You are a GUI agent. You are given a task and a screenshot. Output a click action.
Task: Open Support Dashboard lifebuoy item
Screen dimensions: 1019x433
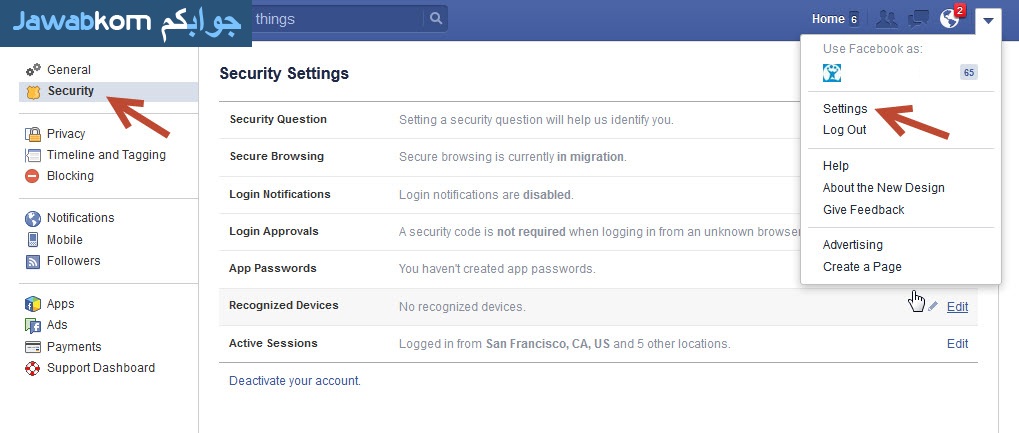tap(90, 368)
